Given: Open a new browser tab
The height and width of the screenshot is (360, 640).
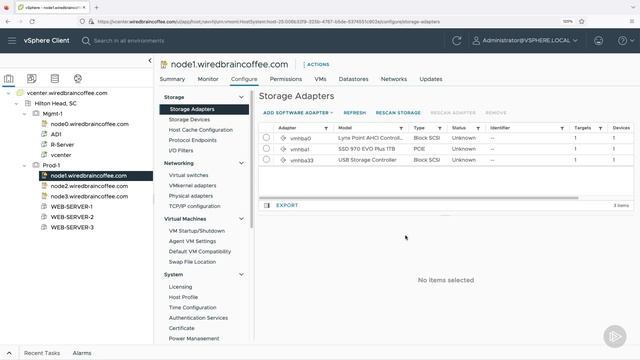Looking at the screenshot, I should [96, 7].
